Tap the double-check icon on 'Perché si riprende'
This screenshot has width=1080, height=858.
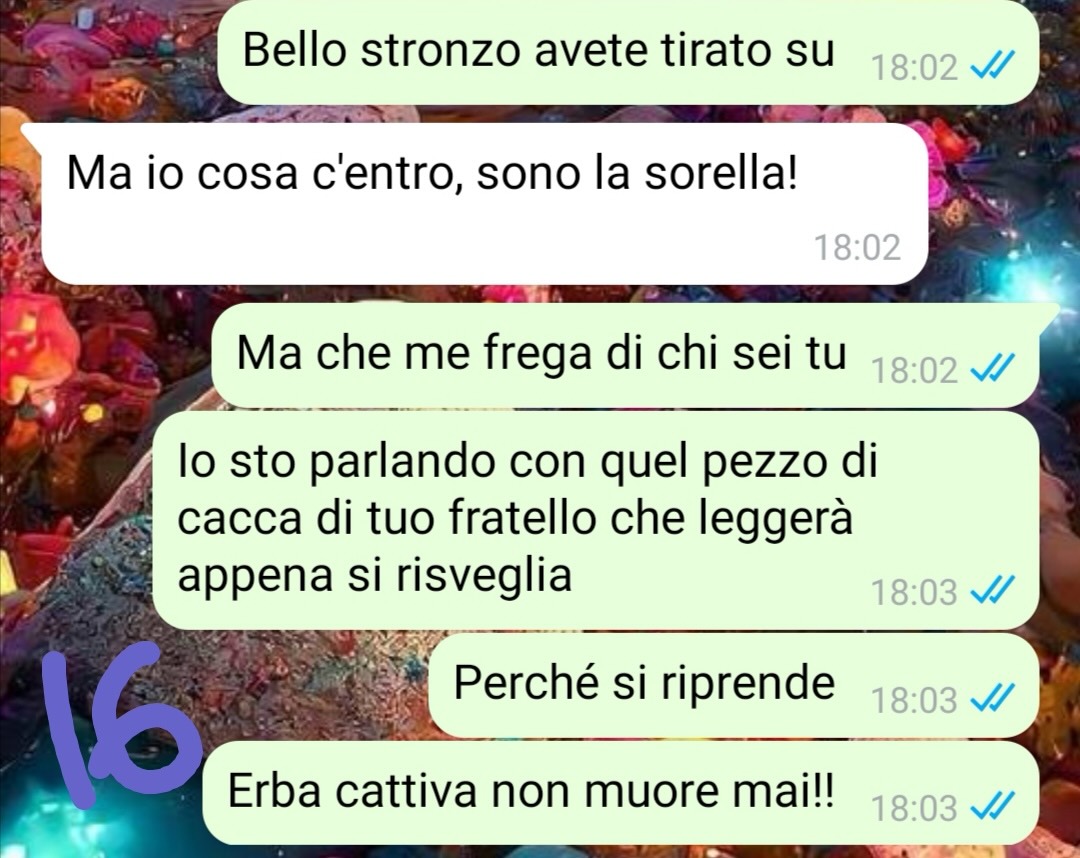coord(991,699)
